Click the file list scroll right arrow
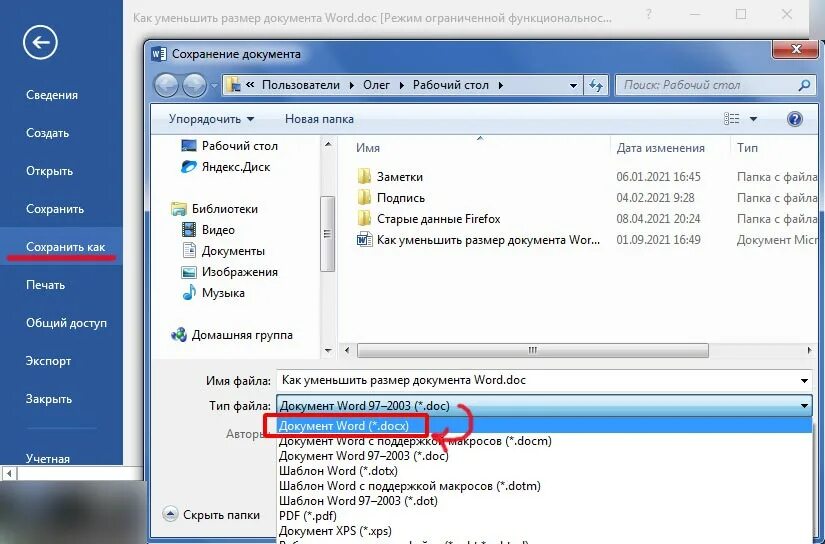 pyautogui.click(x=809, y=350)
